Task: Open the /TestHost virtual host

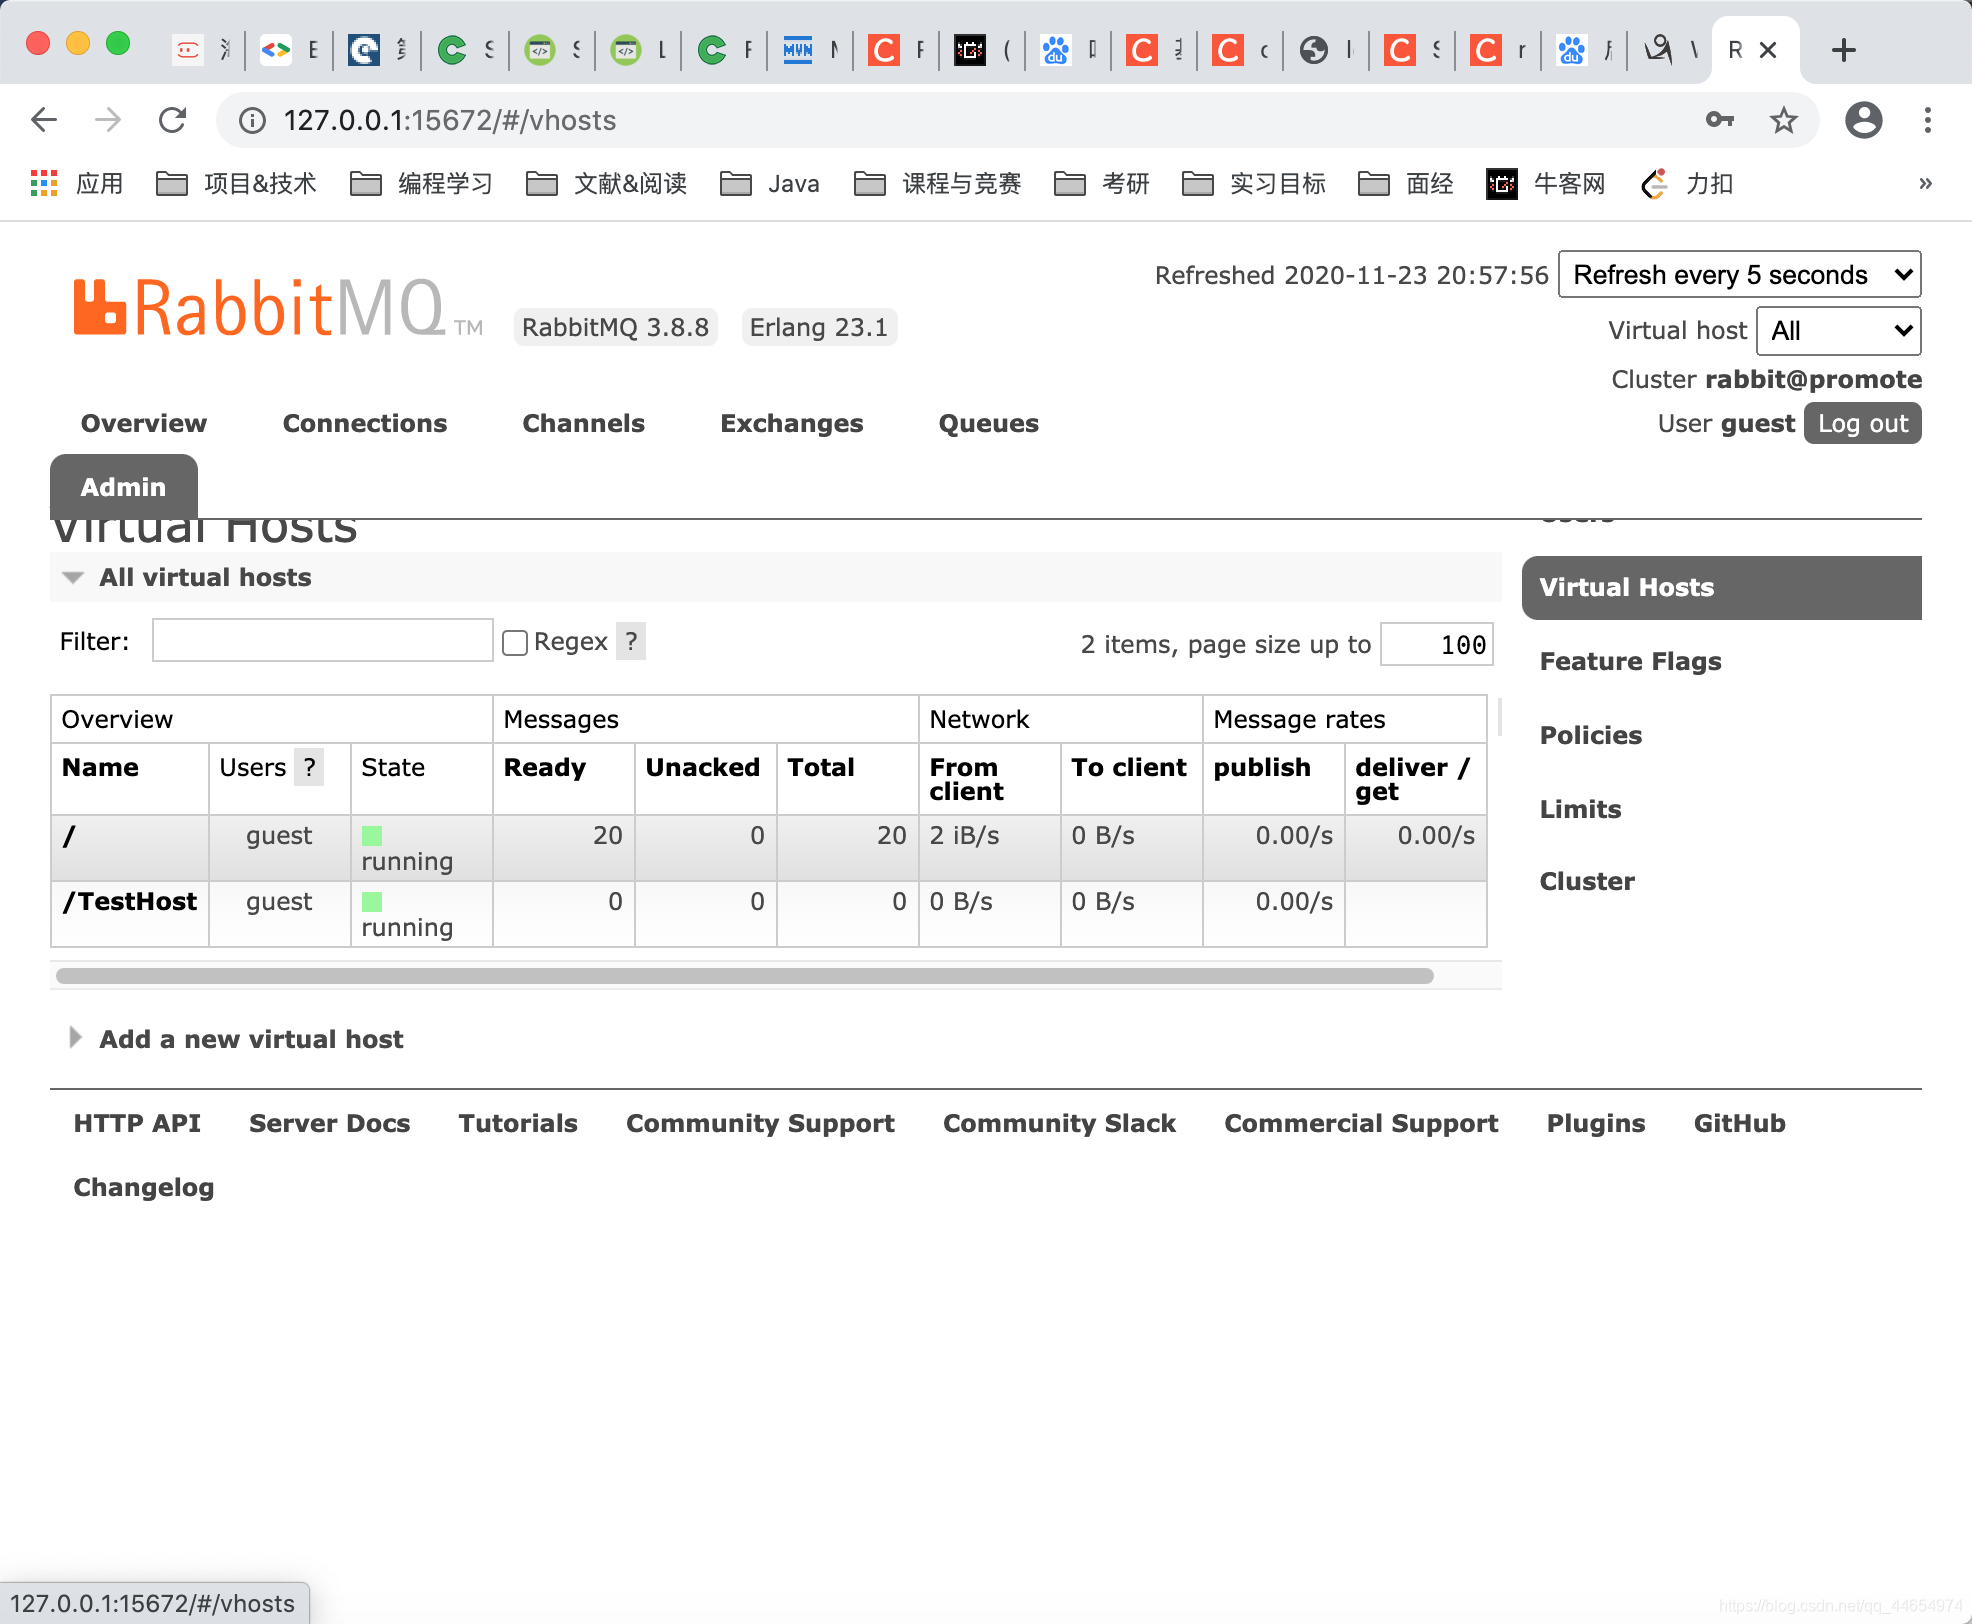Action: (130, 902)
